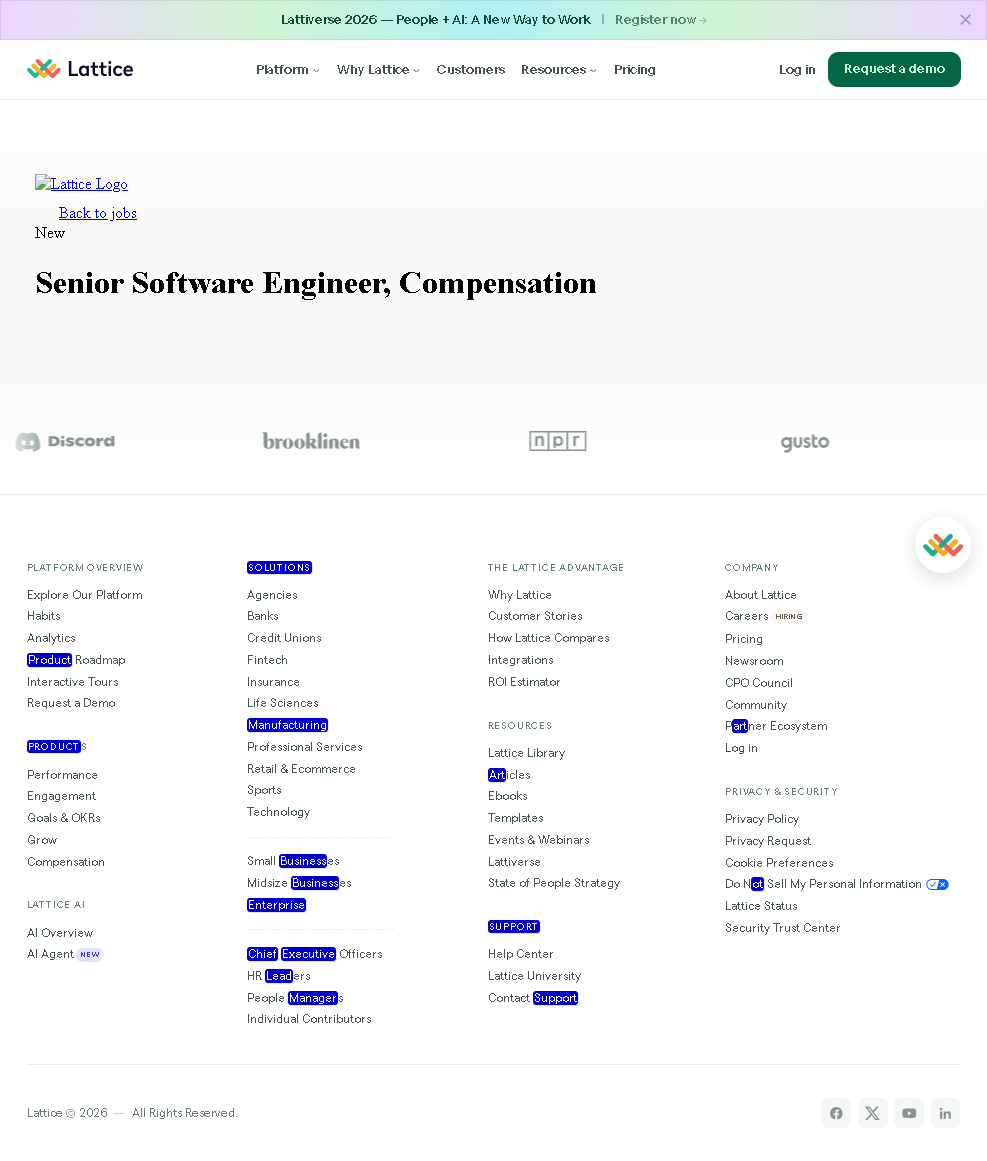This screenshot has width=987, height=1161.
Task: Click the Request a demo button
Action: coord(894,69)
